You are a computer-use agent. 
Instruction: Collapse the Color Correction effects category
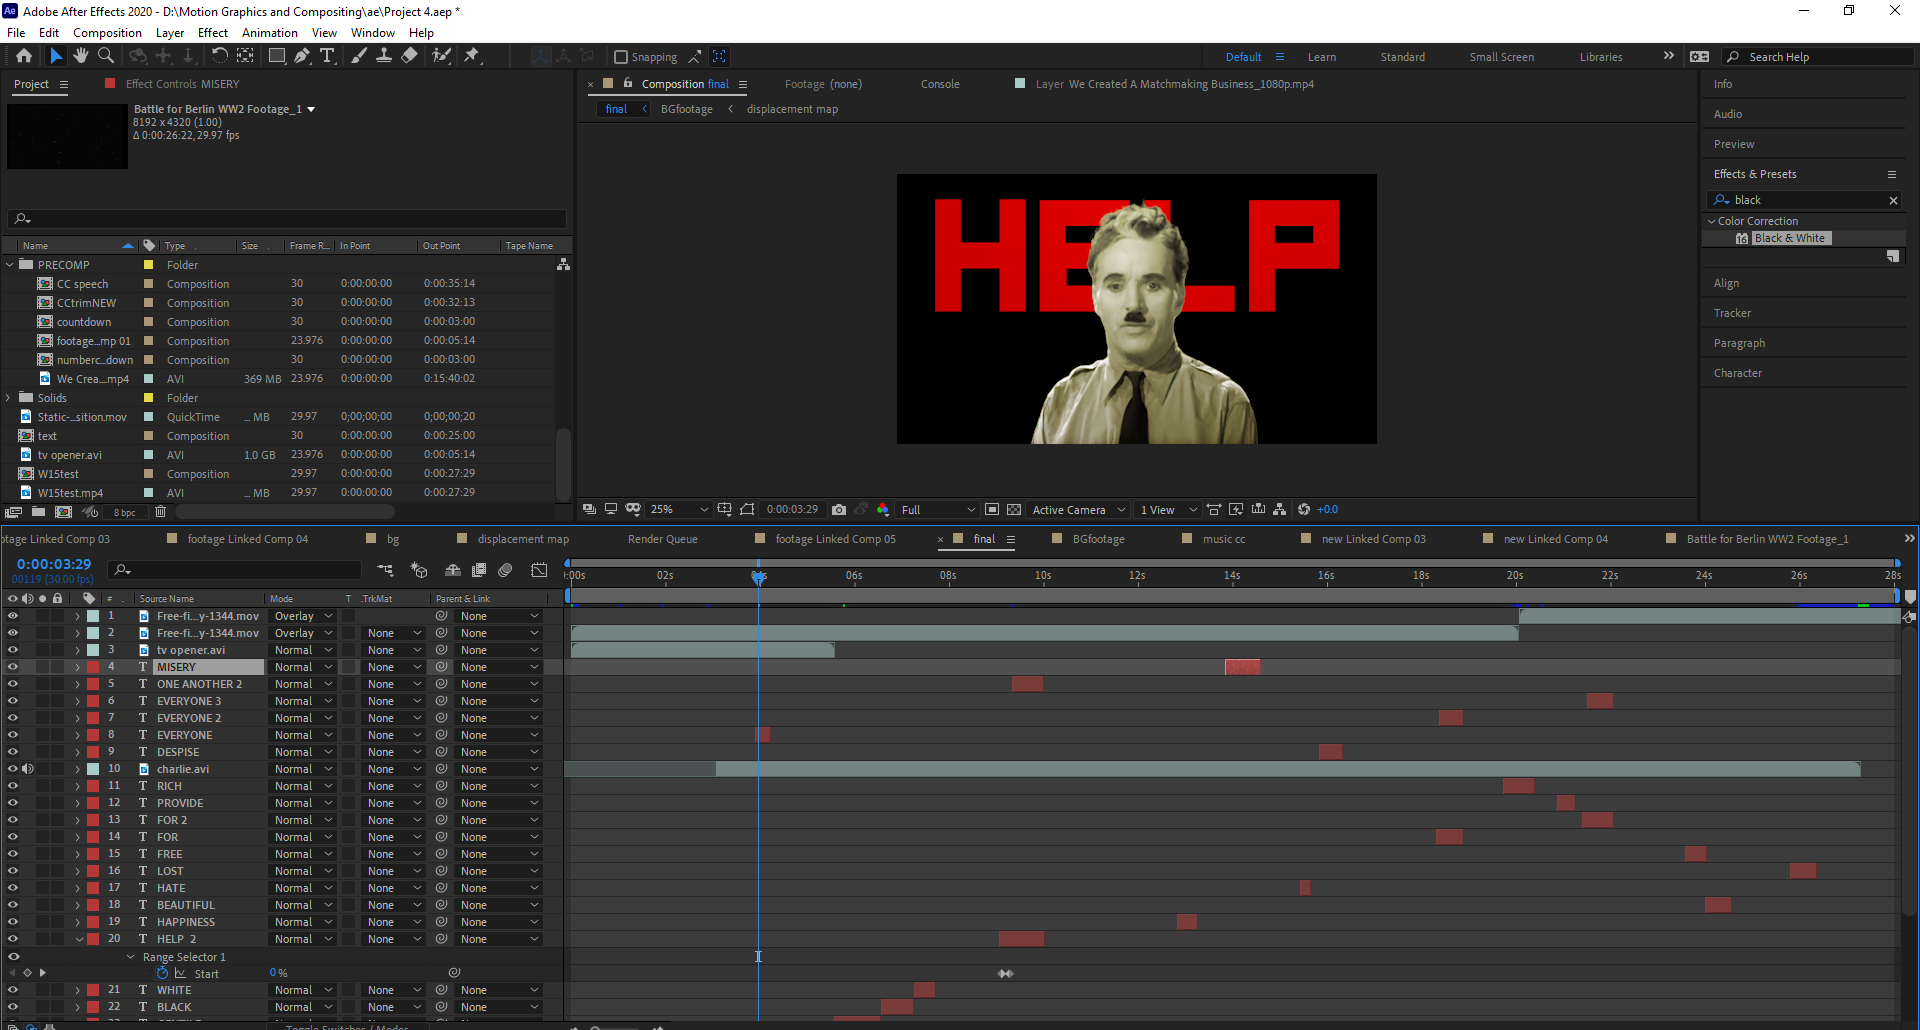point(1711,221)
